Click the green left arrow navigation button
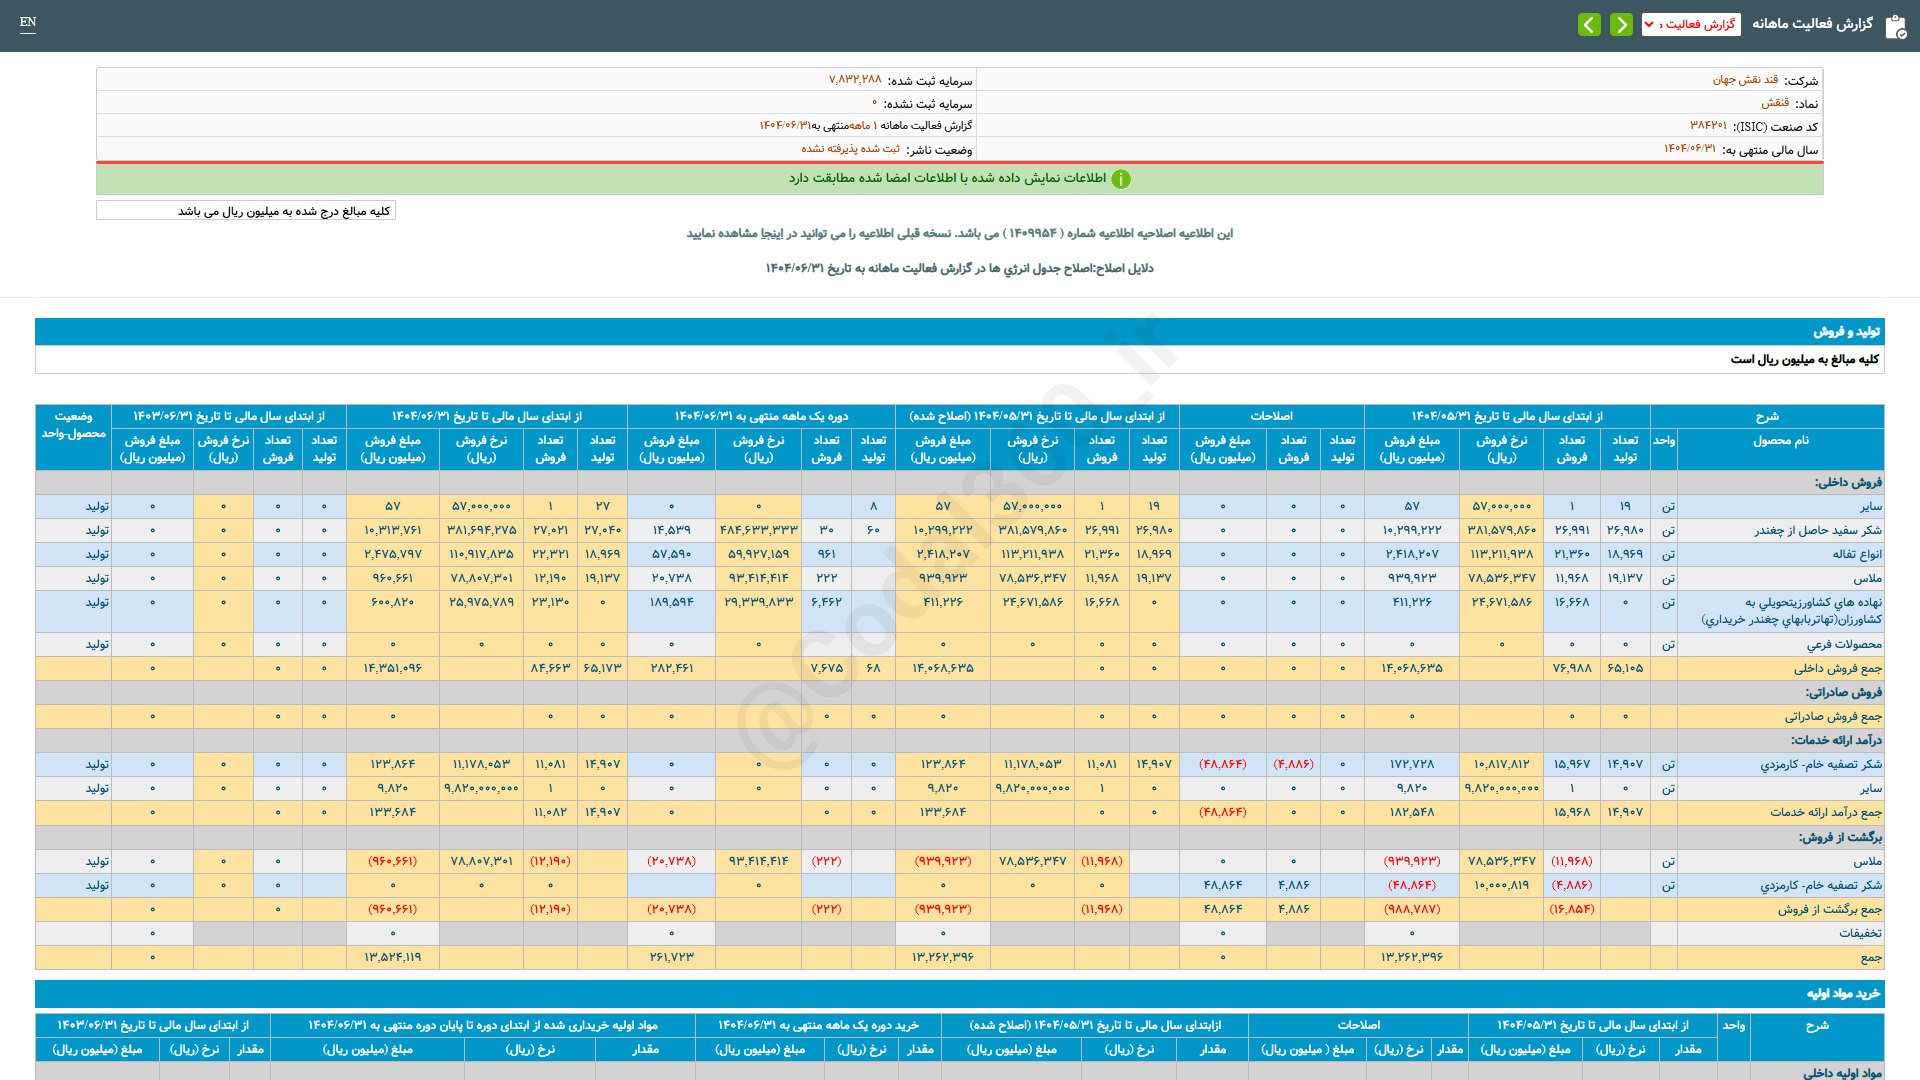This screenshot has height=1080, width=1920. [1589, 24]
